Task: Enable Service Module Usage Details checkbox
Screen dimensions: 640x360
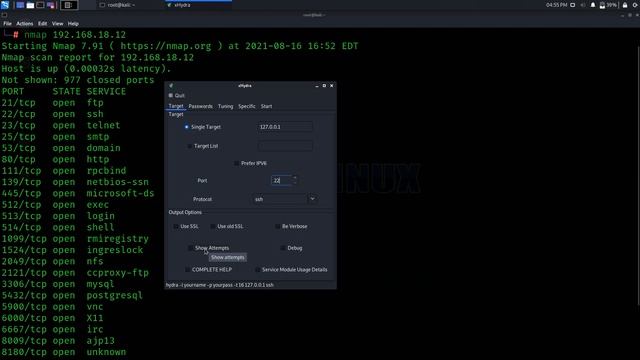Action: 258,269
